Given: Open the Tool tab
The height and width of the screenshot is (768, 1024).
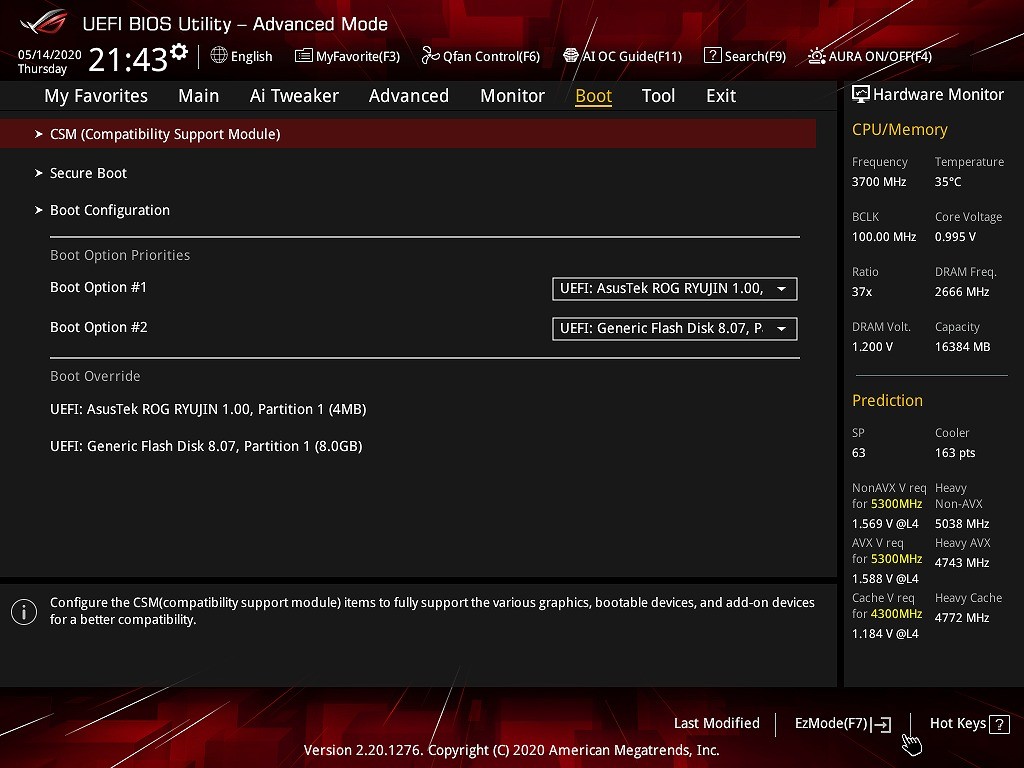Looking at the screenshot, I should coord(658,96).
